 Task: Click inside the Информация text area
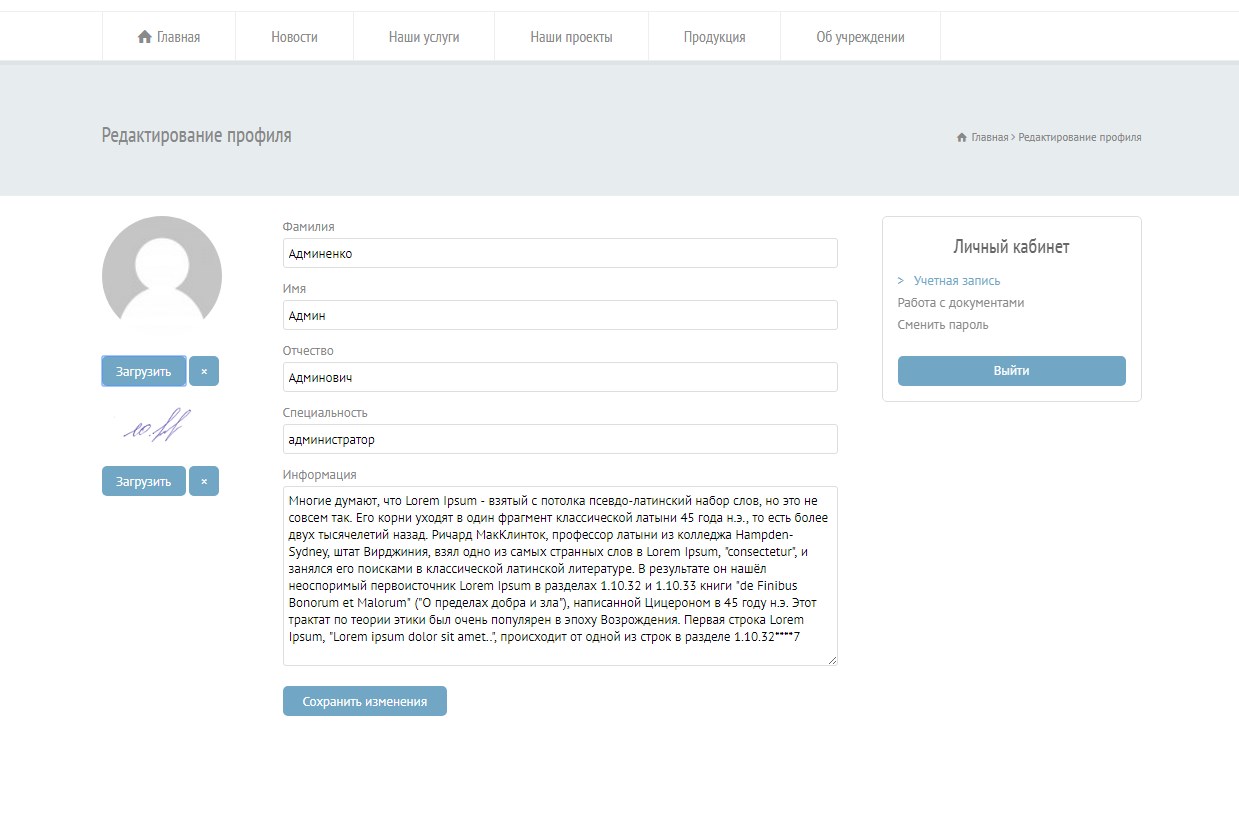click(560, 576)
